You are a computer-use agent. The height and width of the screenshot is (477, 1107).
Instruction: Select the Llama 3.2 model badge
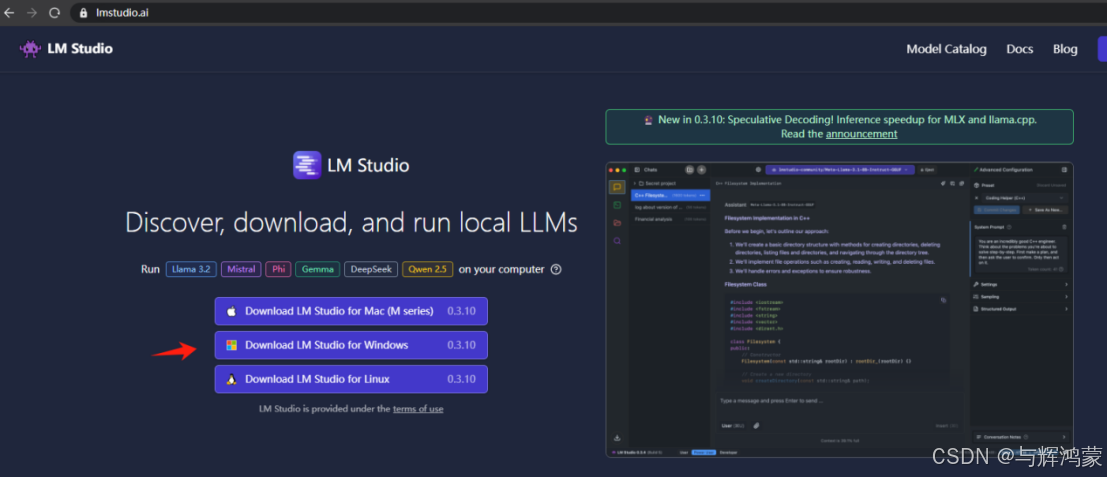tap(191, 269)
